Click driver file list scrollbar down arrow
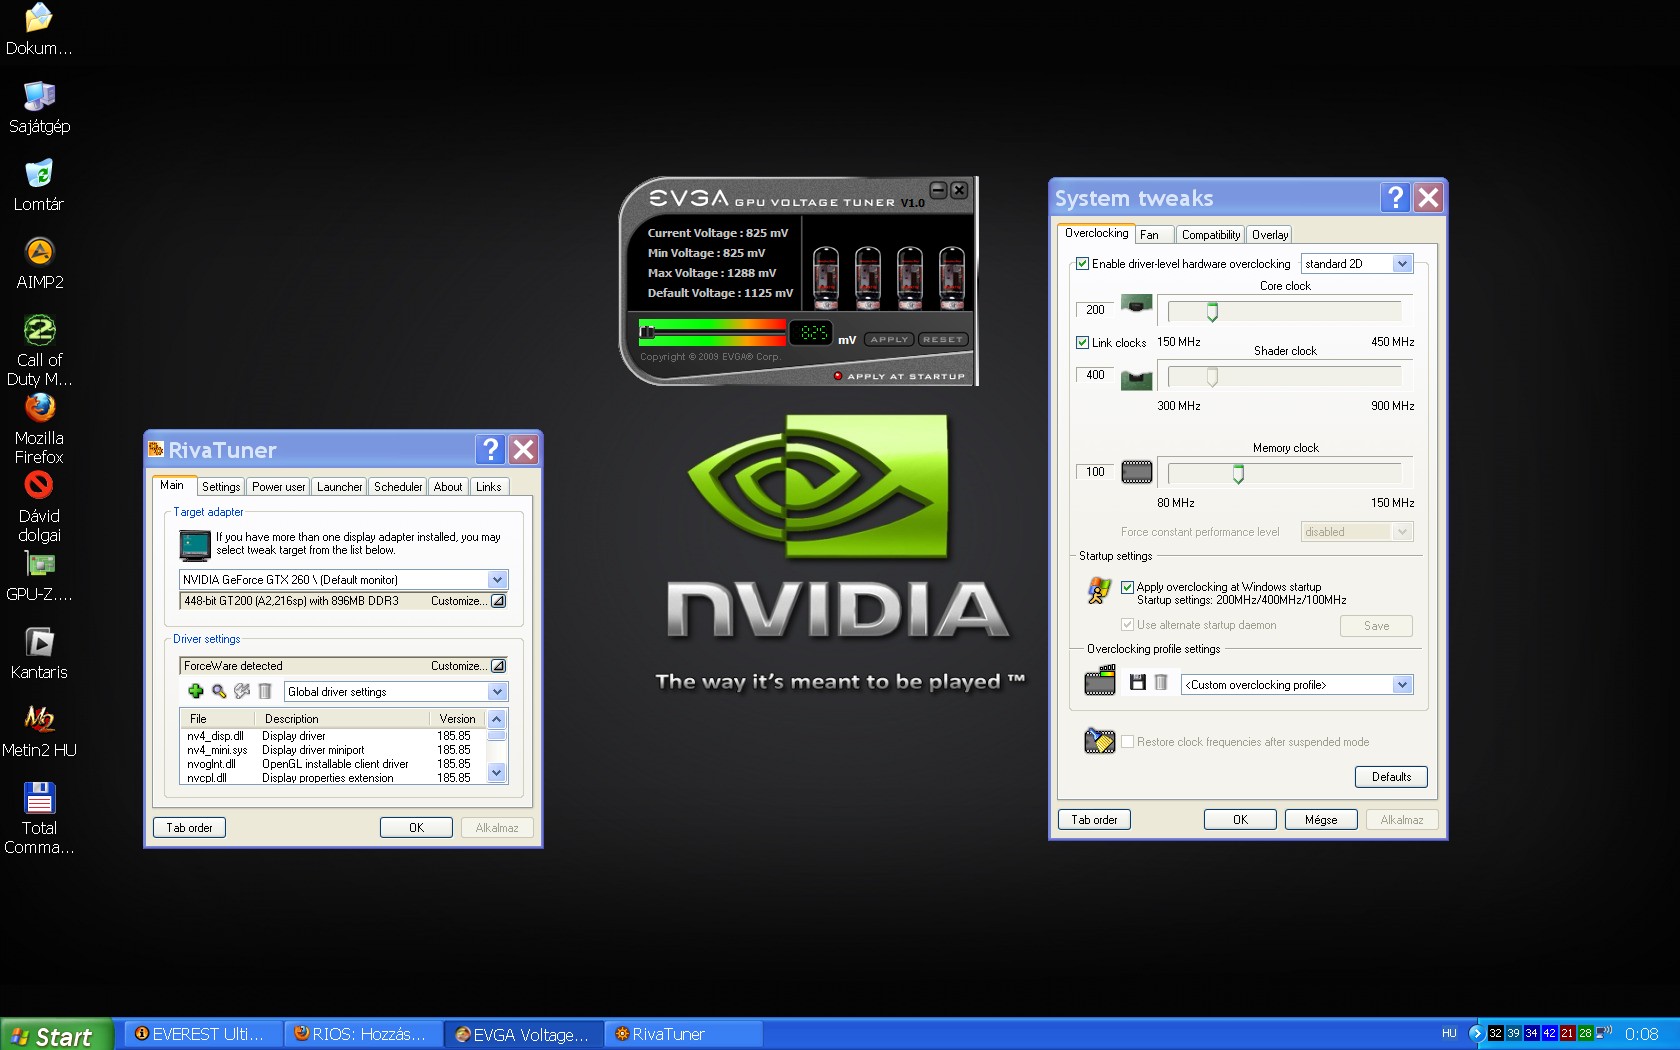The image size is (1680, 1050). click(x=496, y=773)
